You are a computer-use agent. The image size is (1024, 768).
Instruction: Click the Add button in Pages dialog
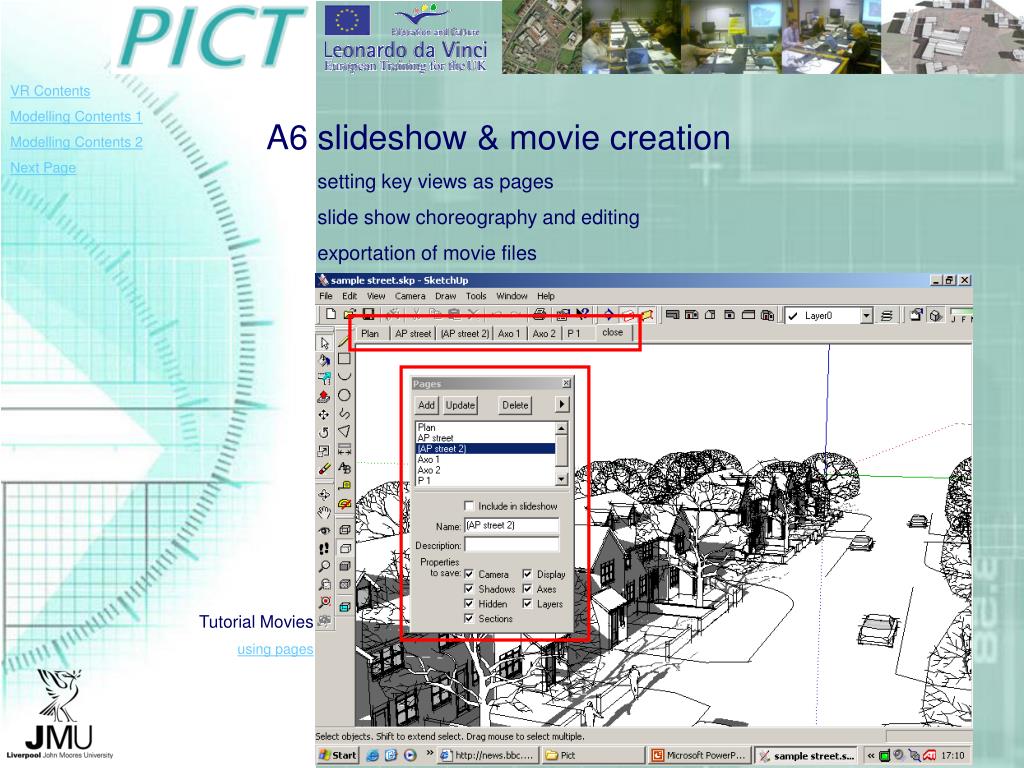pos(426,405)
